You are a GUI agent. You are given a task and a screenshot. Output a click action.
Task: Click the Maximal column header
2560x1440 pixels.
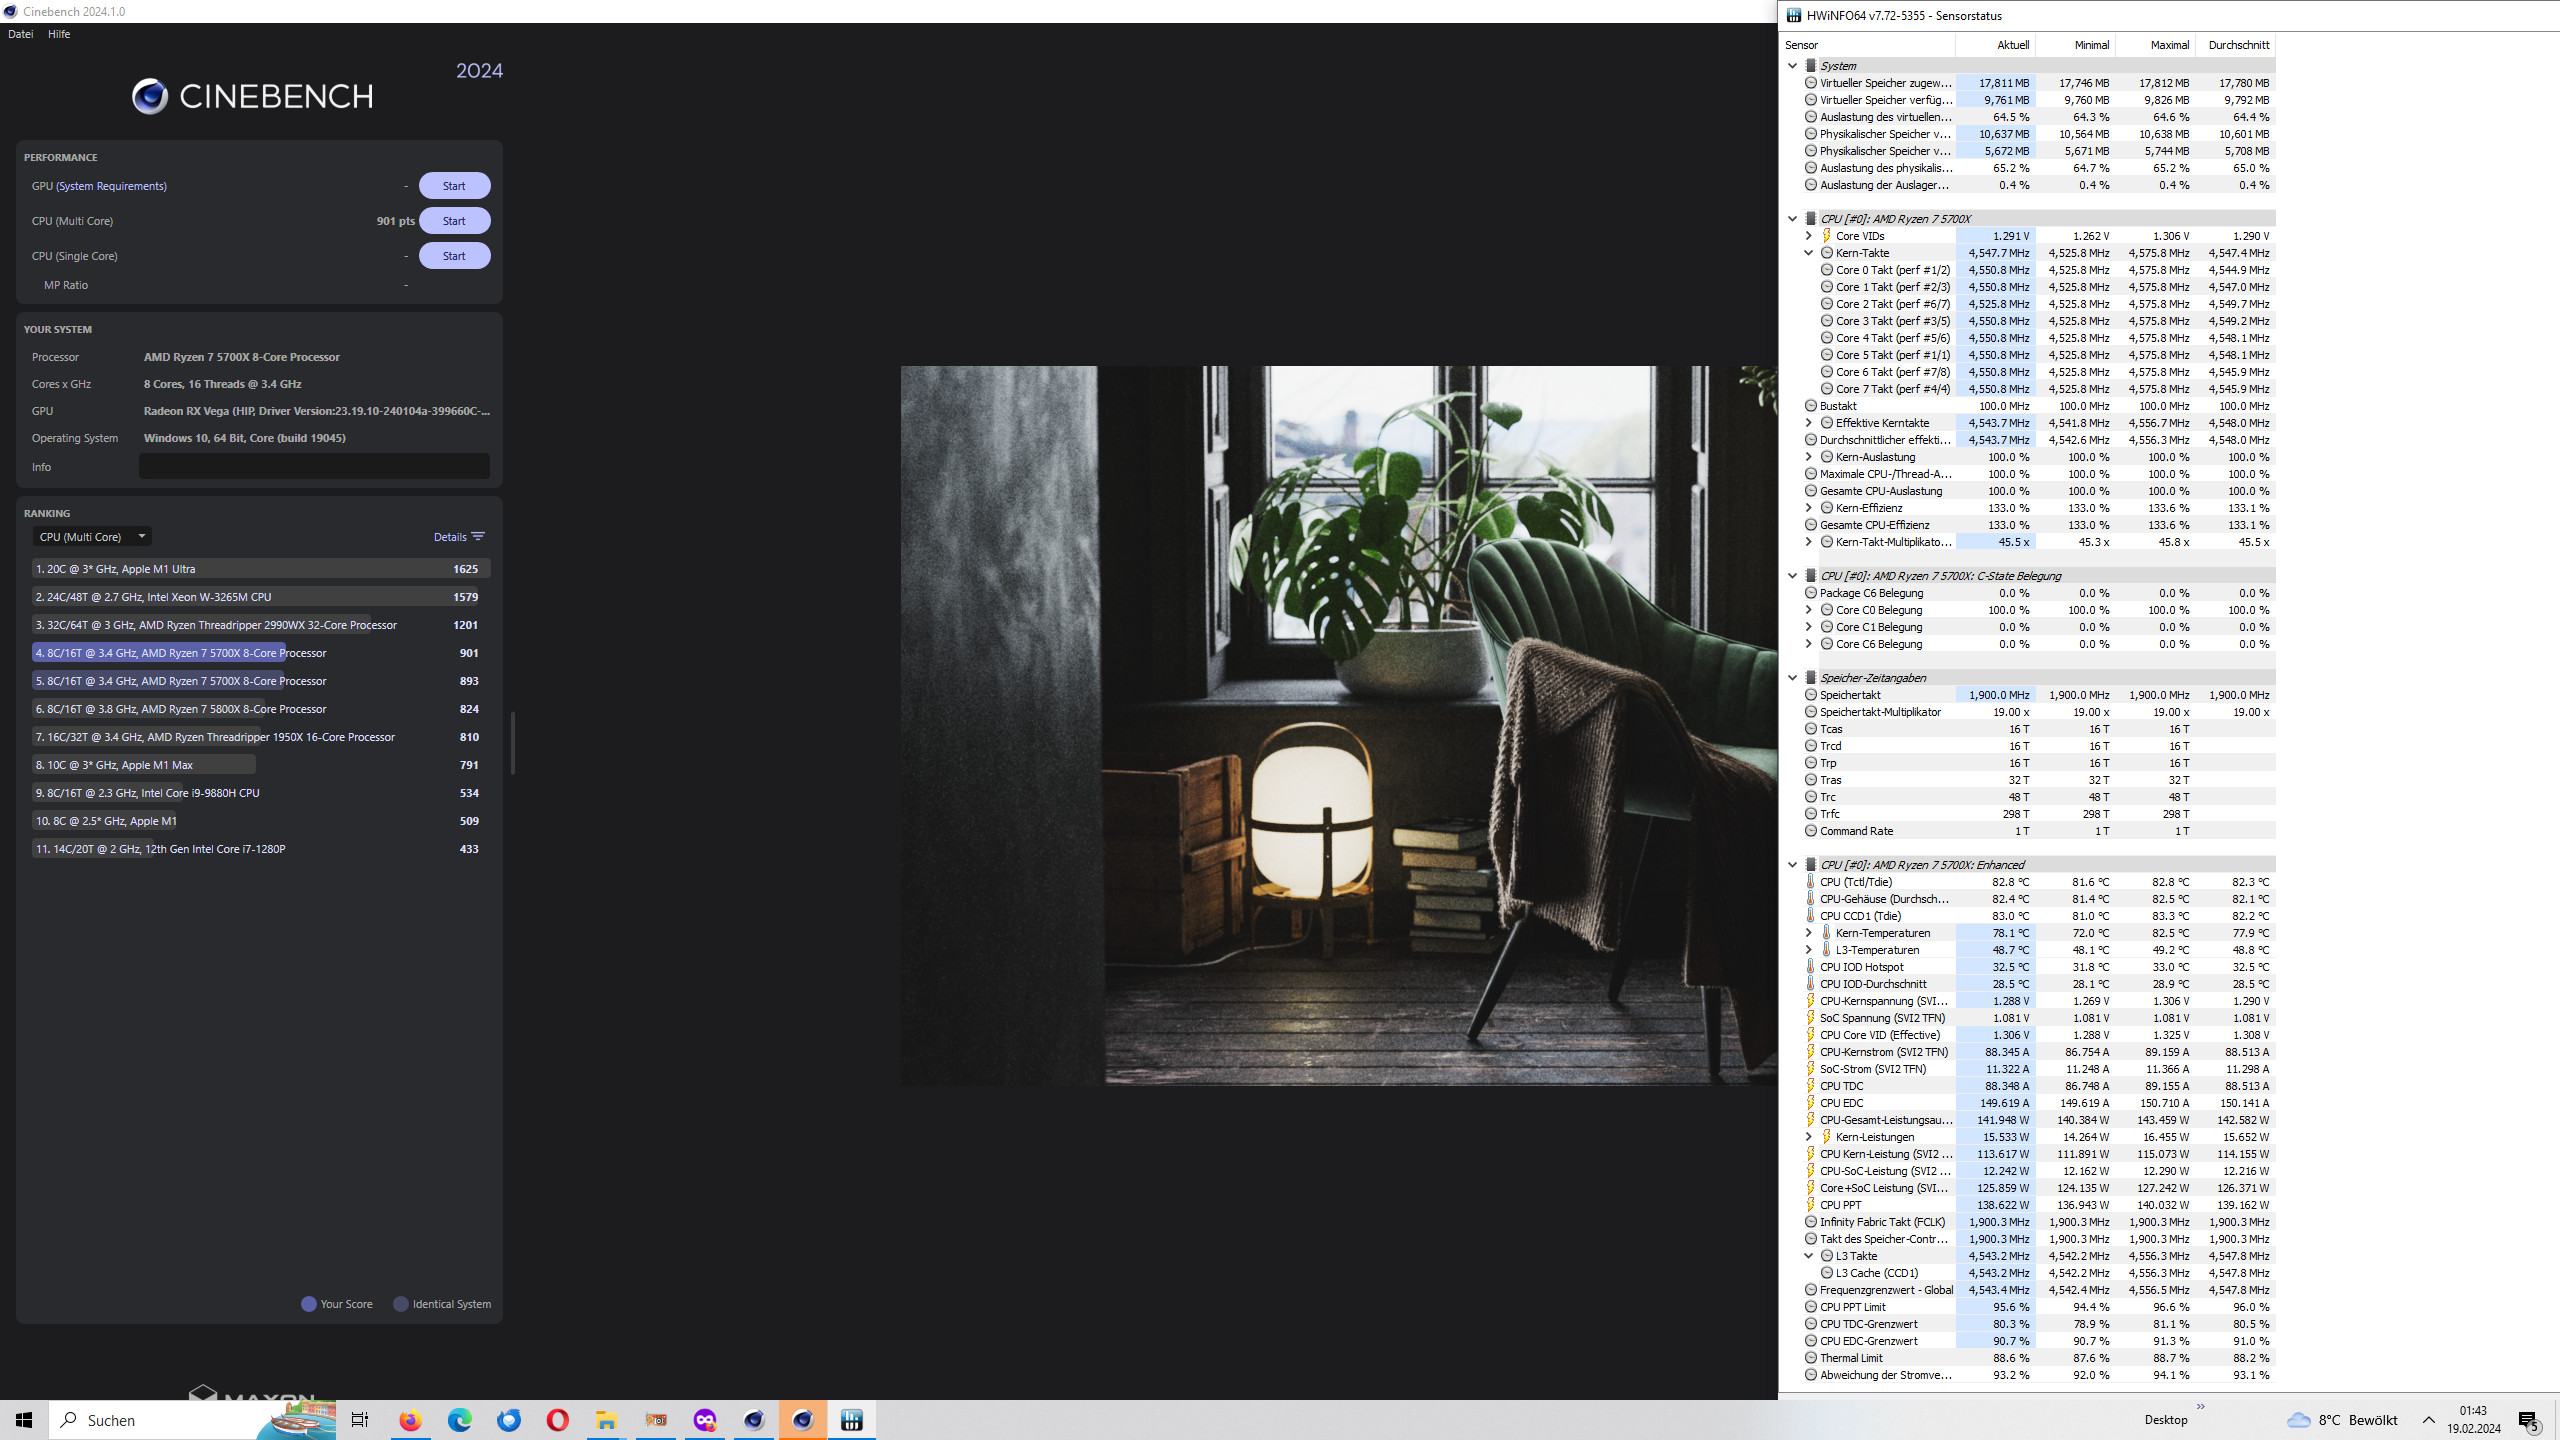coord(2155,45)
